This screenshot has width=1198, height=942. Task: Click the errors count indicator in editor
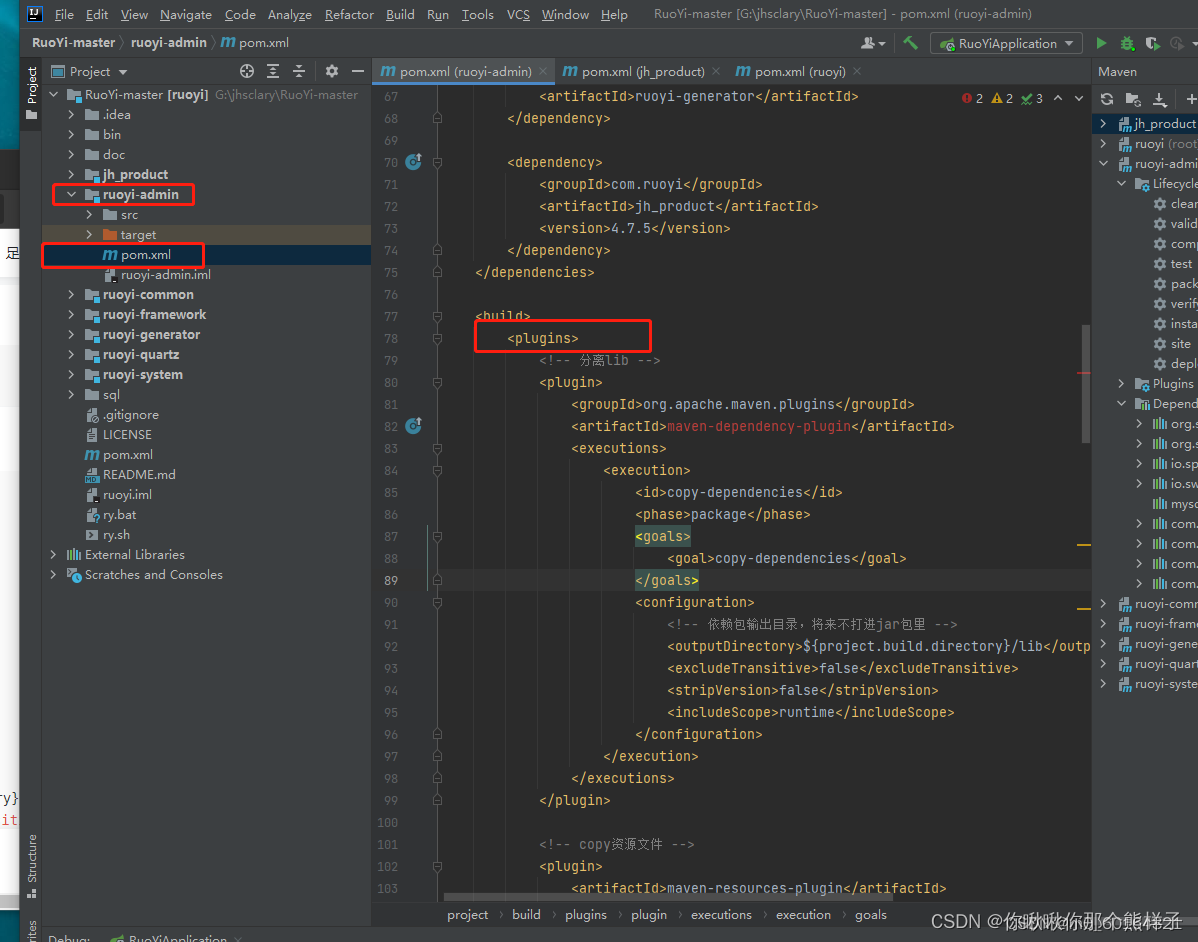[x=973, y=99]
